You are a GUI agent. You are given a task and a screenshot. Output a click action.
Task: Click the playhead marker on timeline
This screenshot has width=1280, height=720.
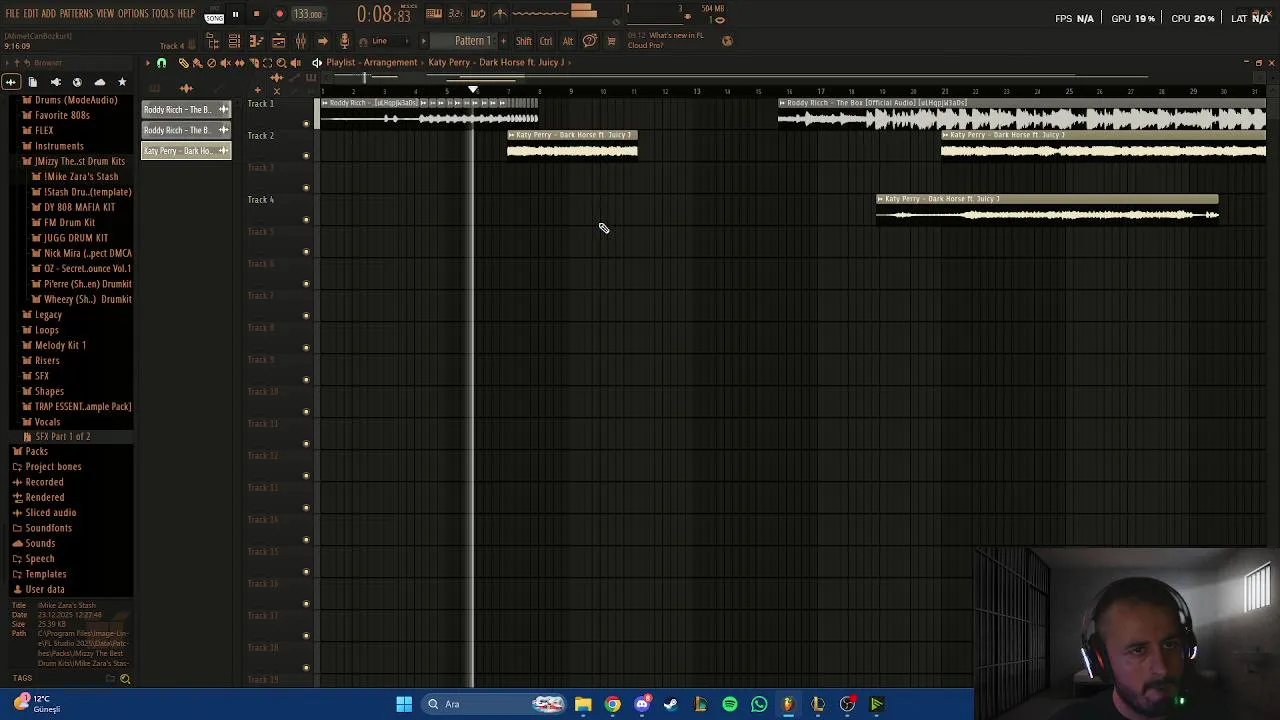(x=473, y=91)
